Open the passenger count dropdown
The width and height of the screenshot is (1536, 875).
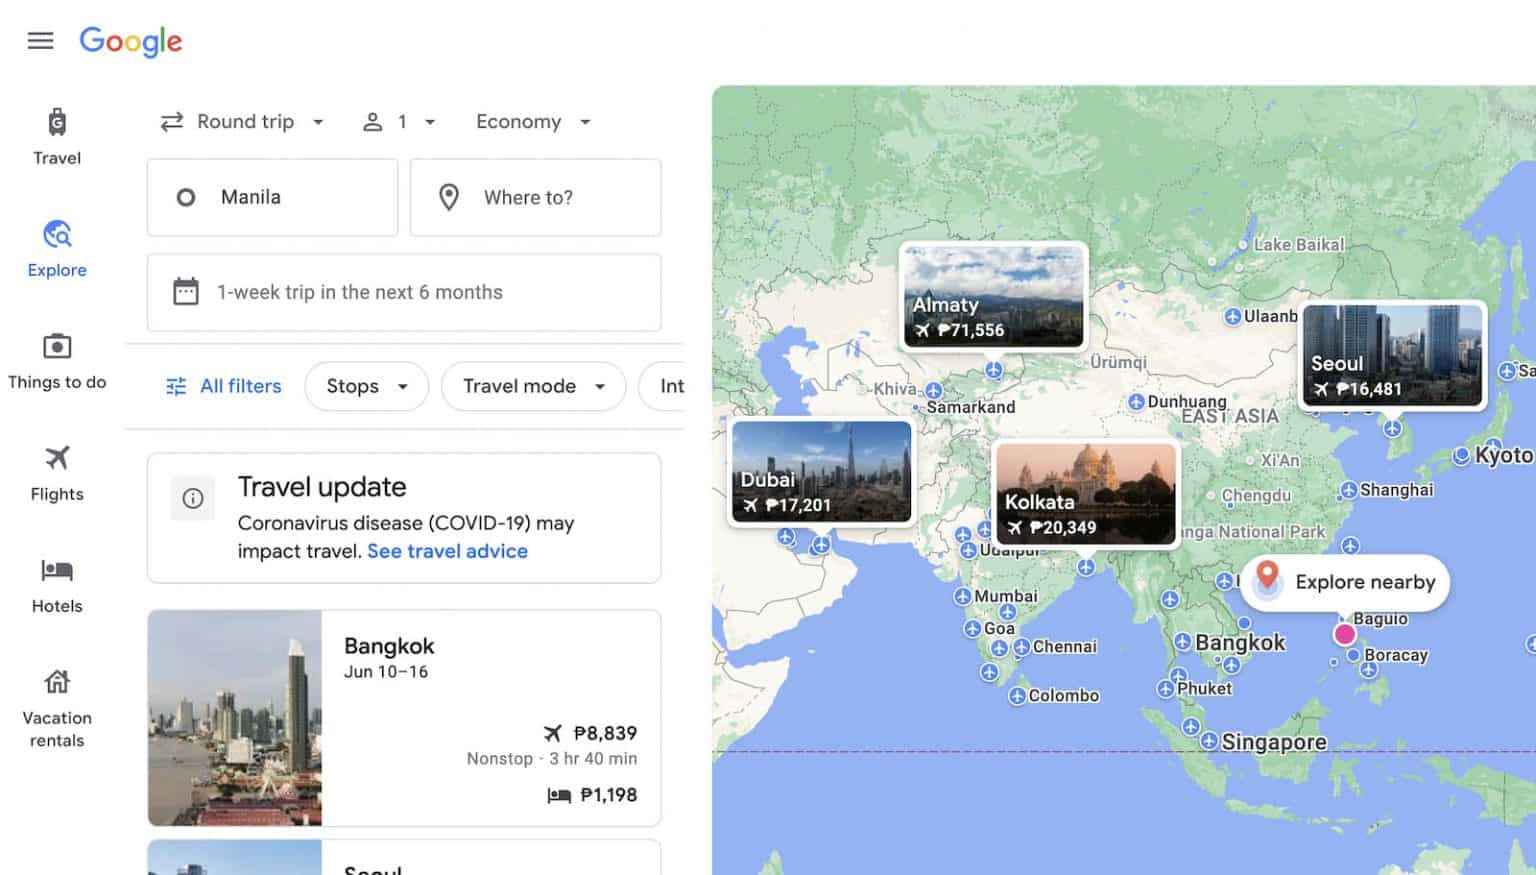tap(400, 122)
